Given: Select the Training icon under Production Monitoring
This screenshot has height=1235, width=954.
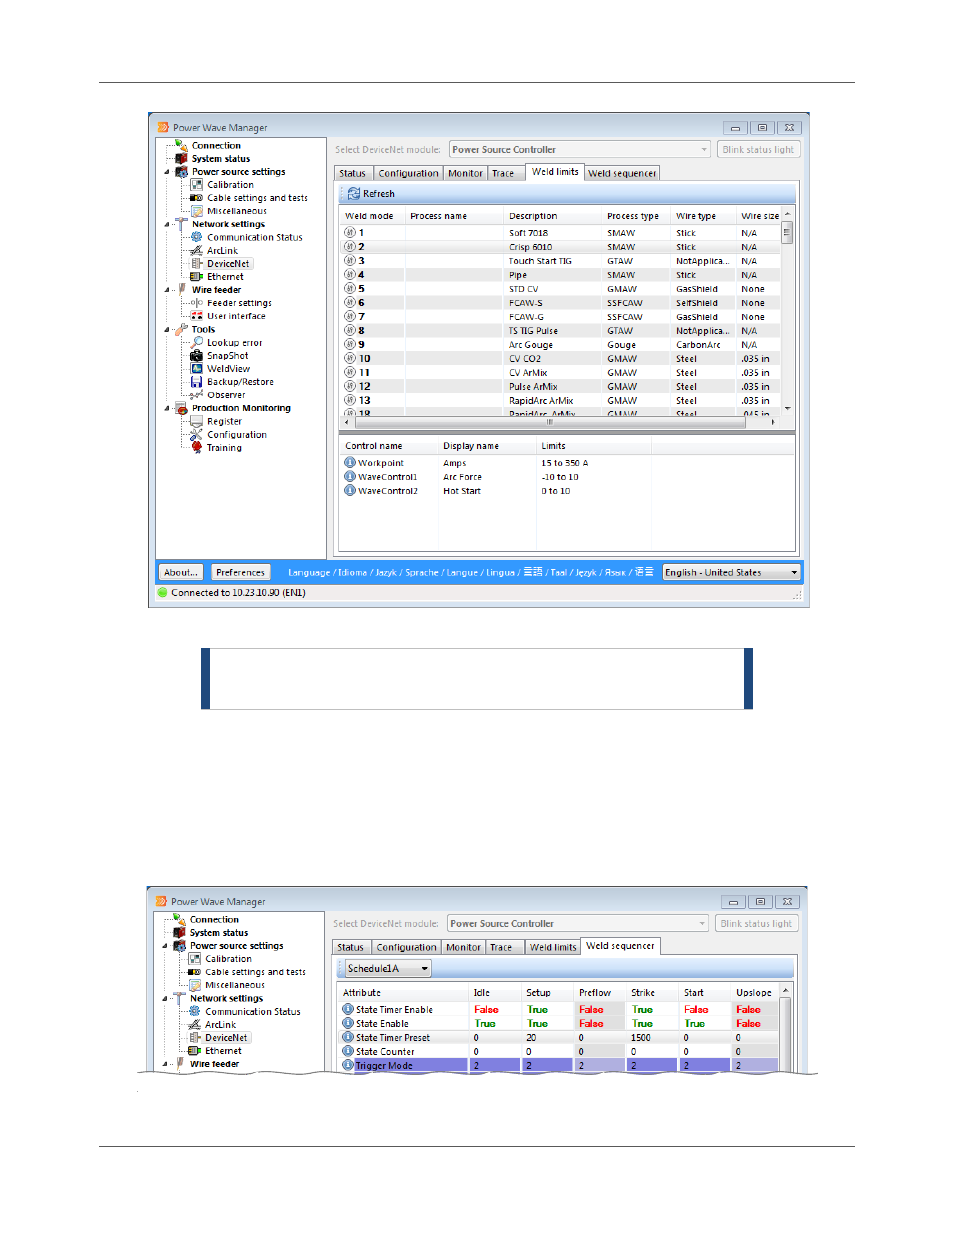Looking at the screenshot, I should (196, 447).
